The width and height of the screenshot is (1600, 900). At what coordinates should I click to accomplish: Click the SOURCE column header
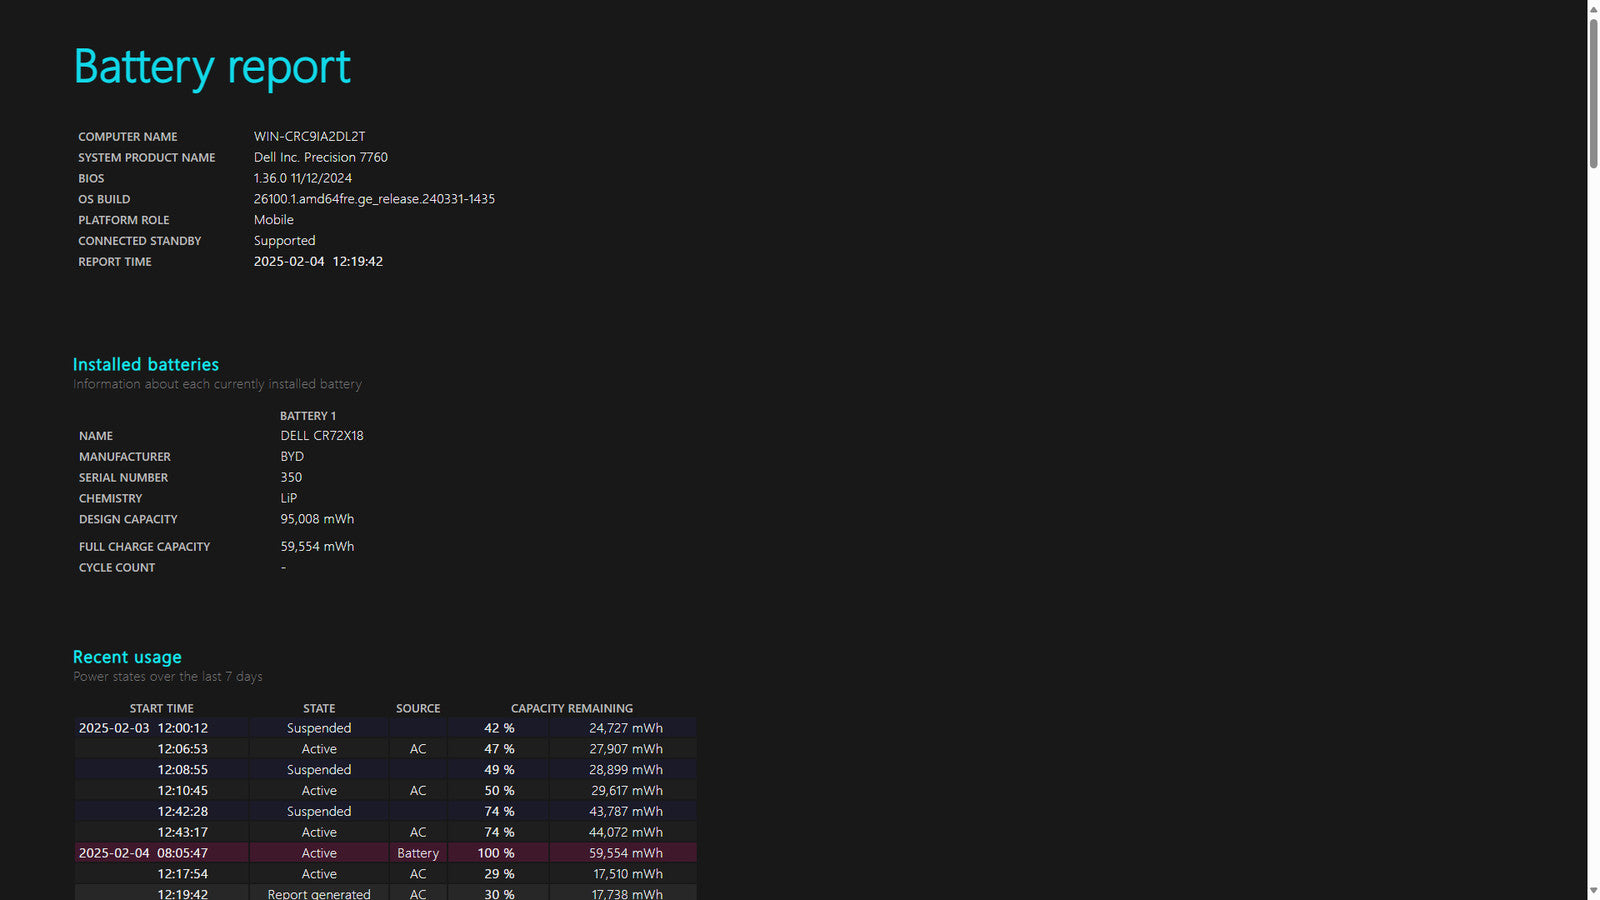pos(418,708)
